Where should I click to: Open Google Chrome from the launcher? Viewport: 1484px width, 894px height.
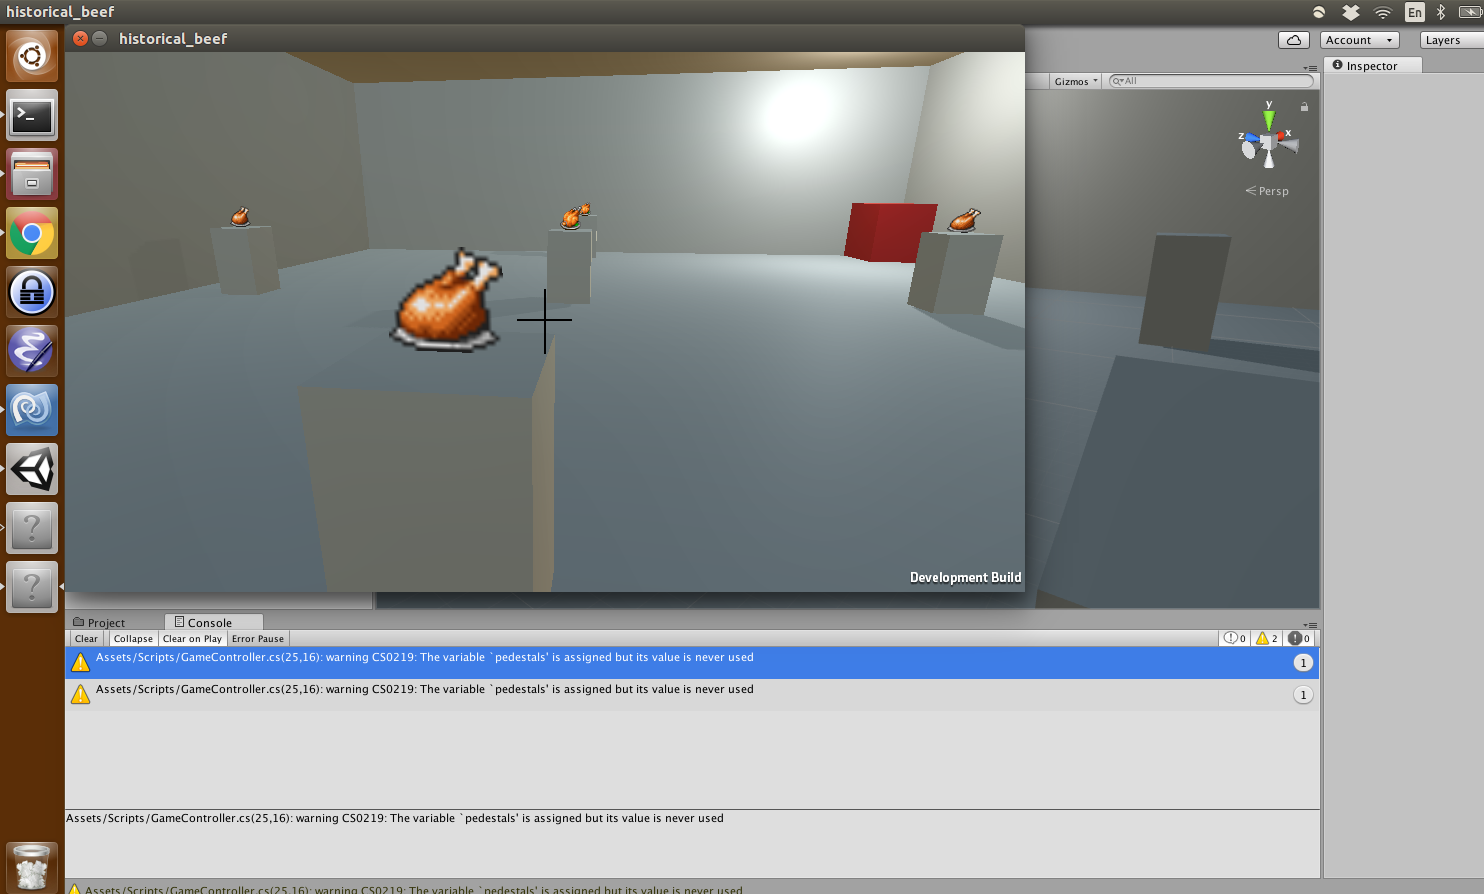click(32, 234)
